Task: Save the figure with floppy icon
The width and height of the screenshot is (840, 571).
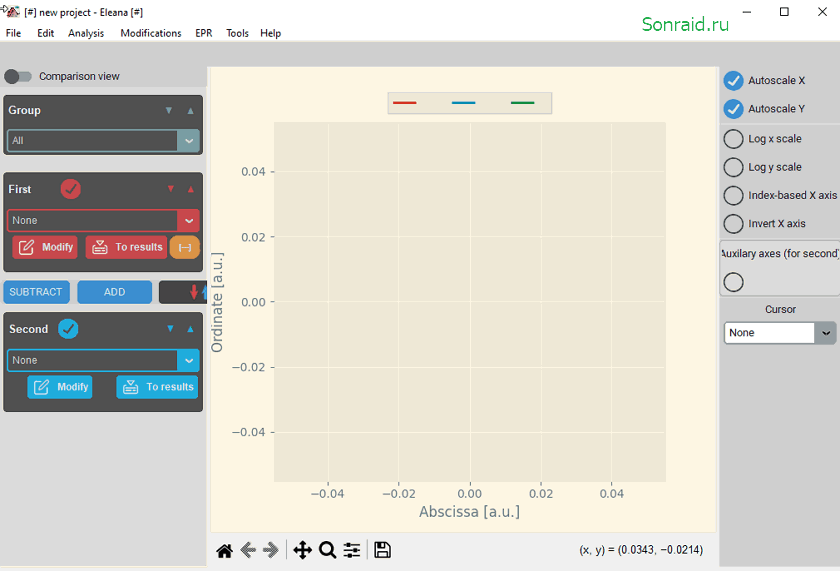Action: [x=382, y=550]
